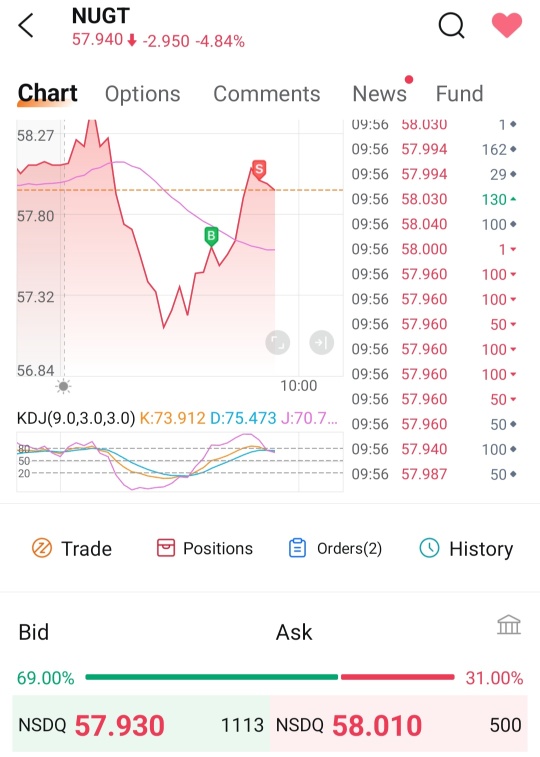540x757 pixels.
Task: Click the KDJ indicator label
Action: (x=76, y=418)
